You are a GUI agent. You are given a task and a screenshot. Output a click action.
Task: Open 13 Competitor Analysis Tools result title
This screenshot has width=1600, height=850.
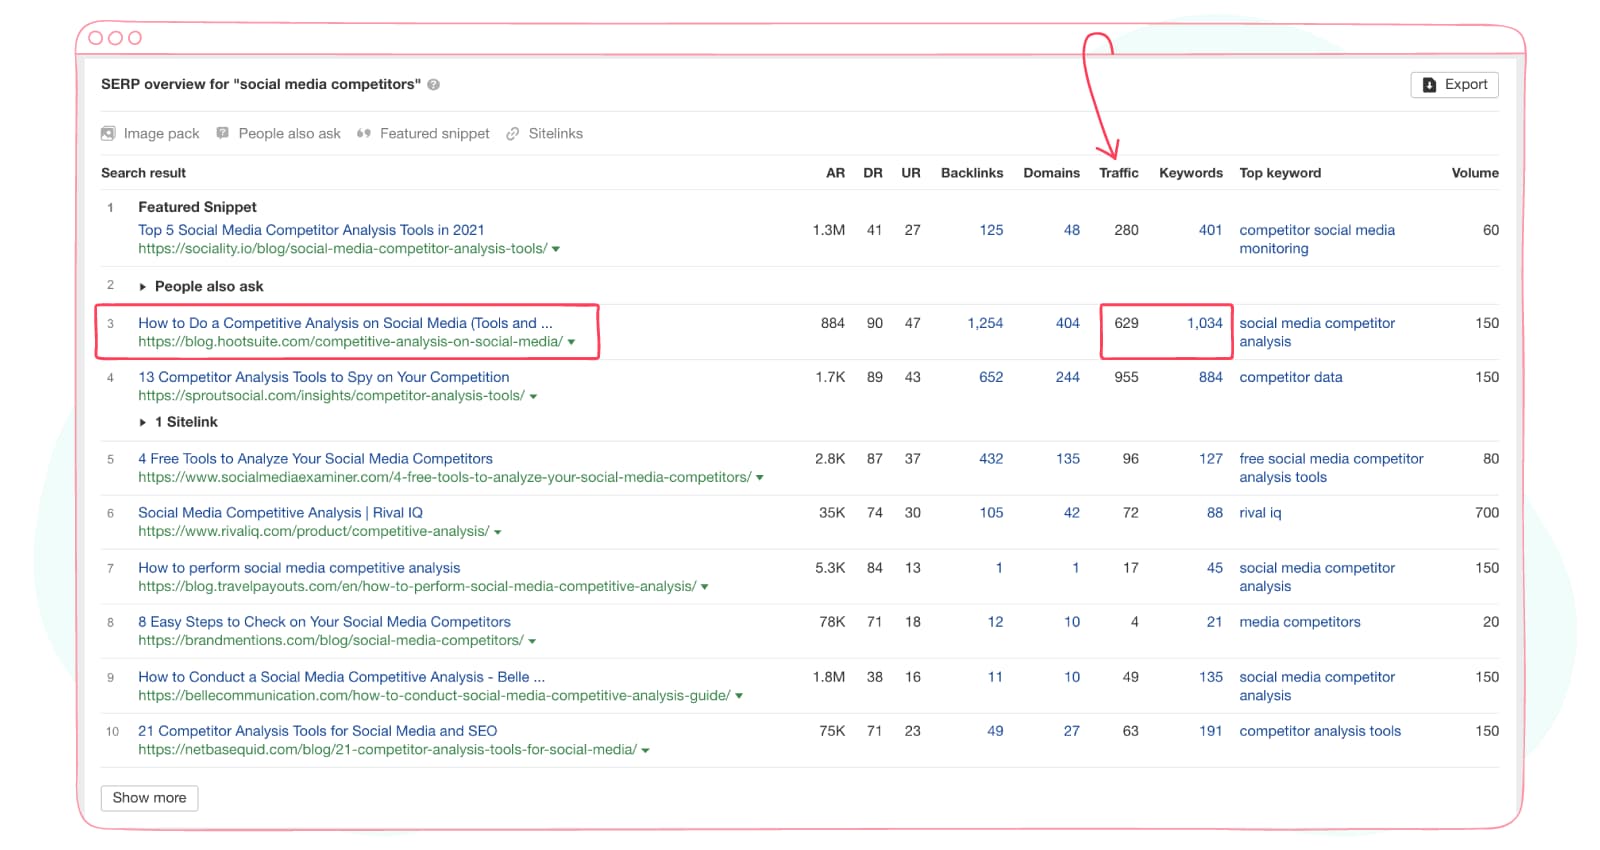324,377
